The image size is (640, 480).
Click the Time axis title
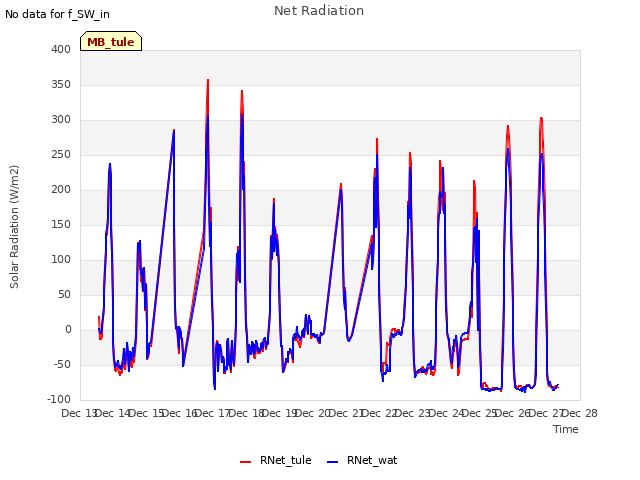click(566, 429)
